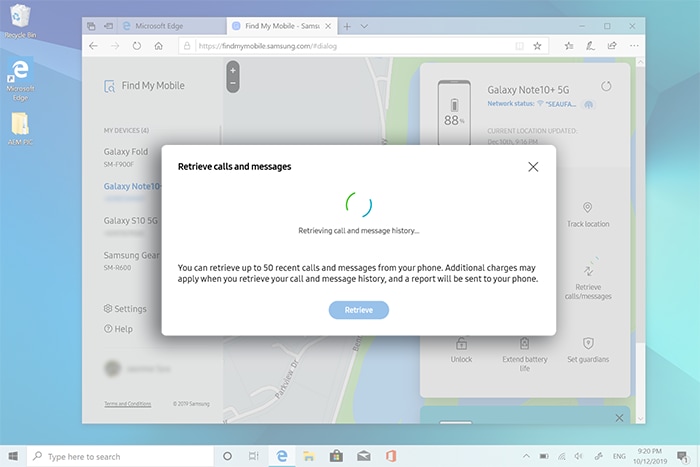This screenshot has height=467, width=700.
Task: Open Office app from taskbar
Action: pos(391,456)
